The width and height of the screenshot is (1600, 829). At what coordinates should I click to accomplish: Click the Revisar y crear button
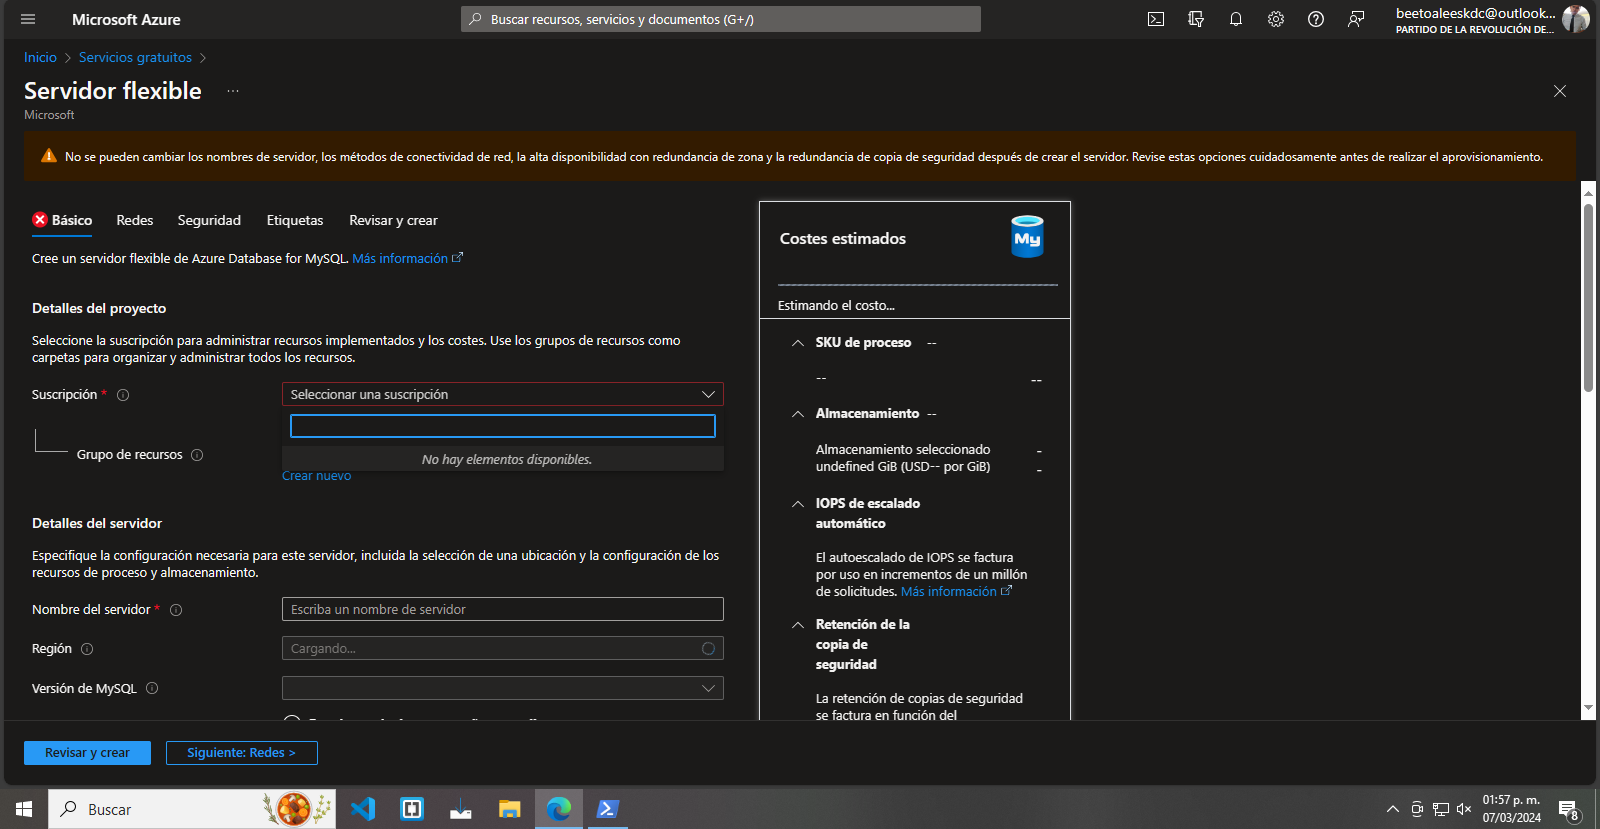click(87, 753)
